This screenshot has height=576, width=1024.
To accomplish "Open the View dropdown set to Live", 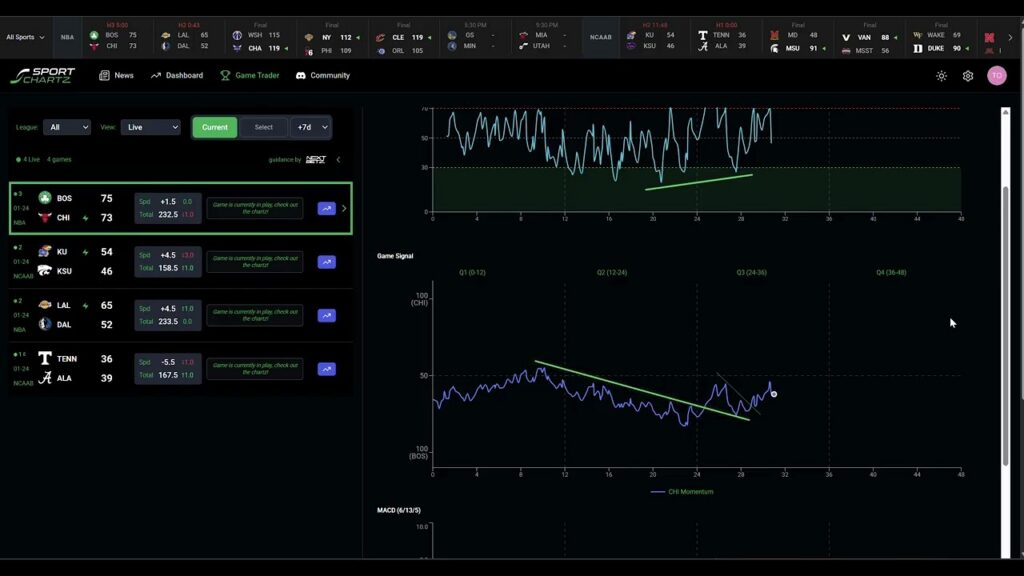I will point(150,127).
